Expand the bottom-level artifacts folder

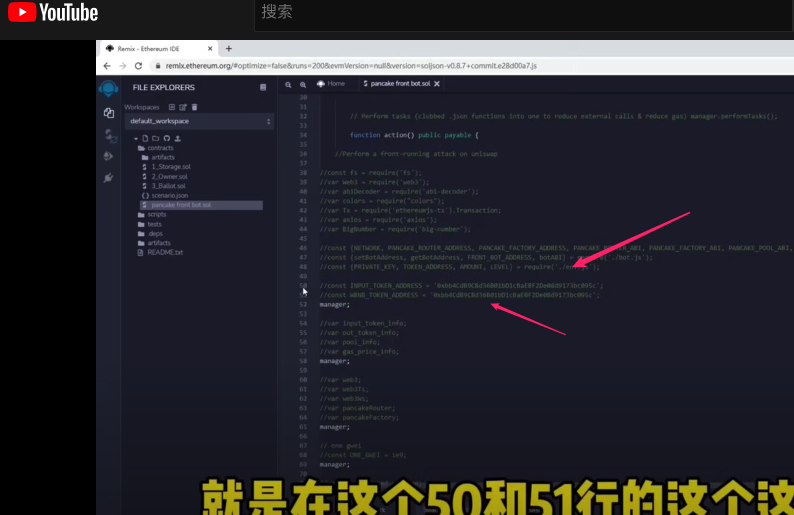click(x=154, y=243)
